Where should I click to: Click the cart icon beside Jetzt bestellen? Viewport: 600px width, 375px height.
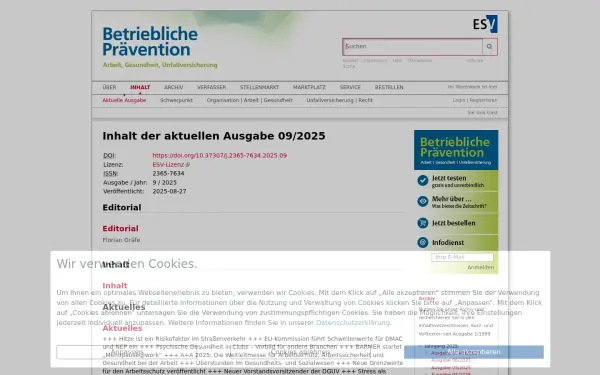tap(422, 223)
